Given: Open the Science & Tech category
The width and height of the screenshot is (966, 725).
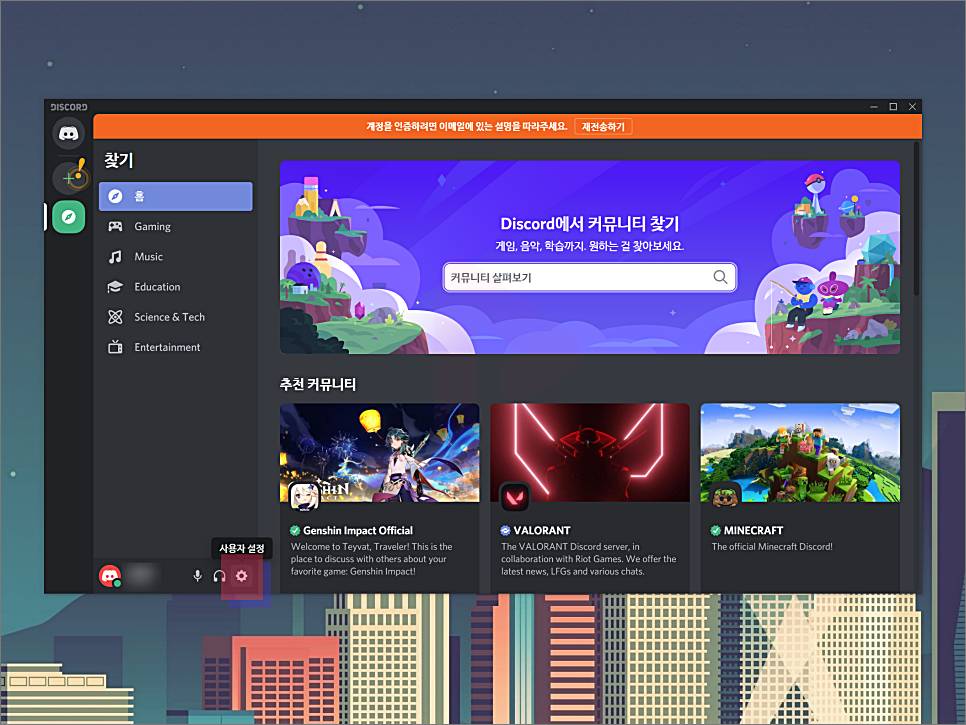Looking at the screenshot, I should [x=176, y=317].
